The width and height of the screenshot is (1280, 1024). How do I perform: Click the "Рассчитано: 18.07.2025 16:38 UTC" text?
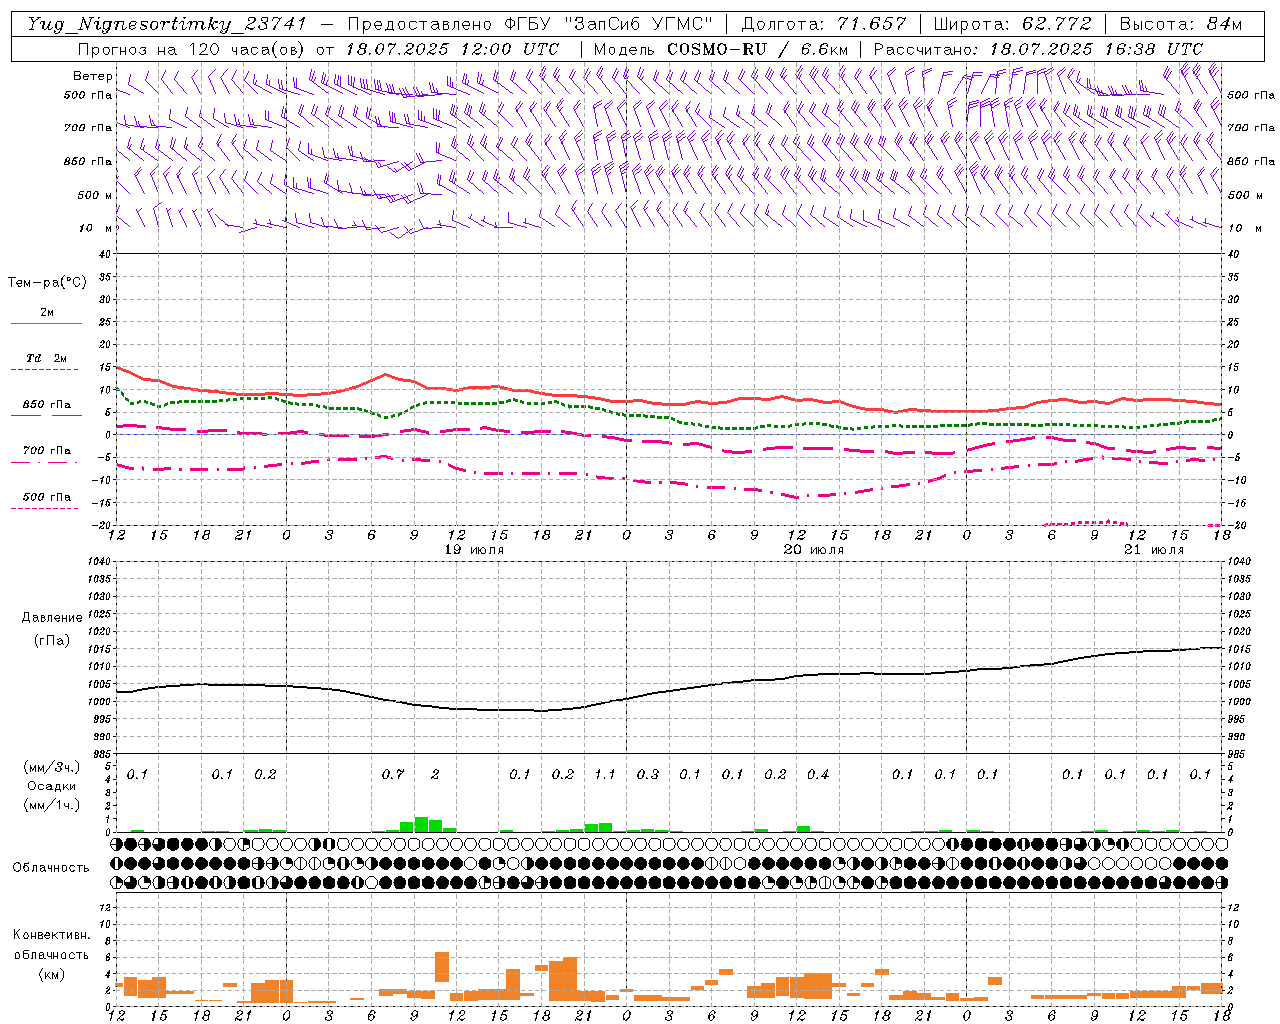[x=1038, y=49]
